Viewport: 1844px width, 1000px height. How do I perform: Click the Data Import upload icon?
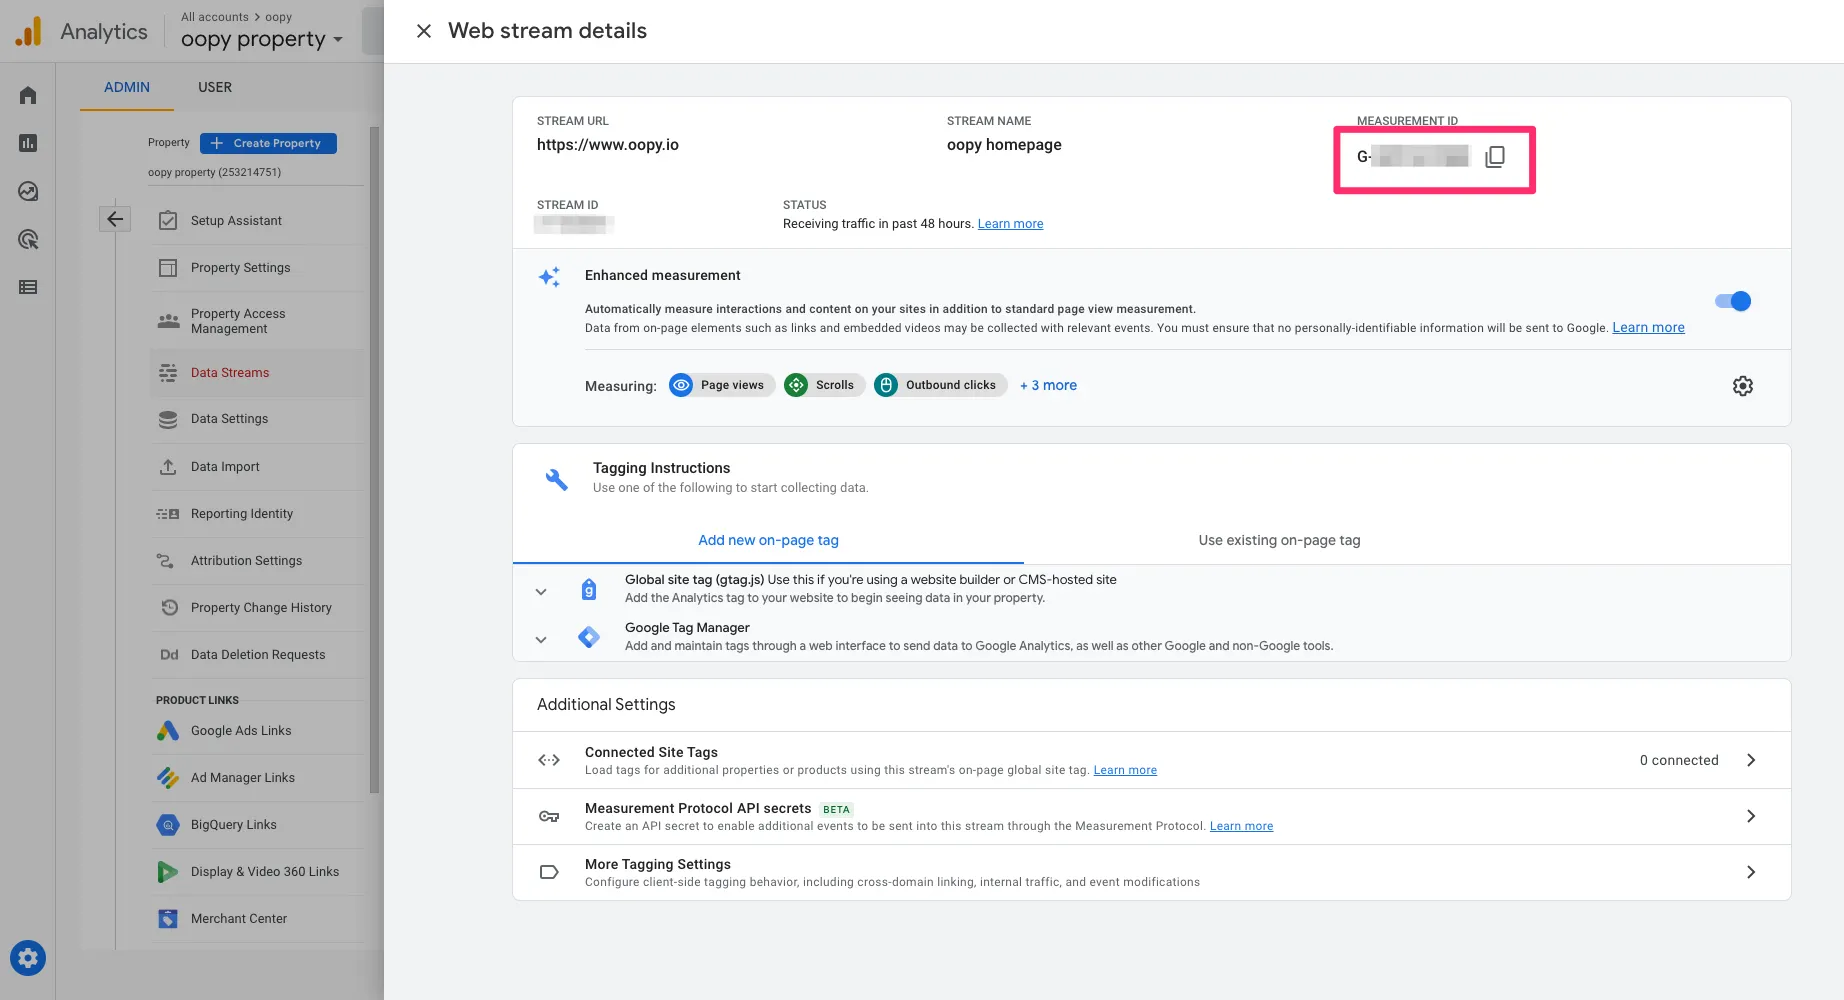click(x=168, y=467)
